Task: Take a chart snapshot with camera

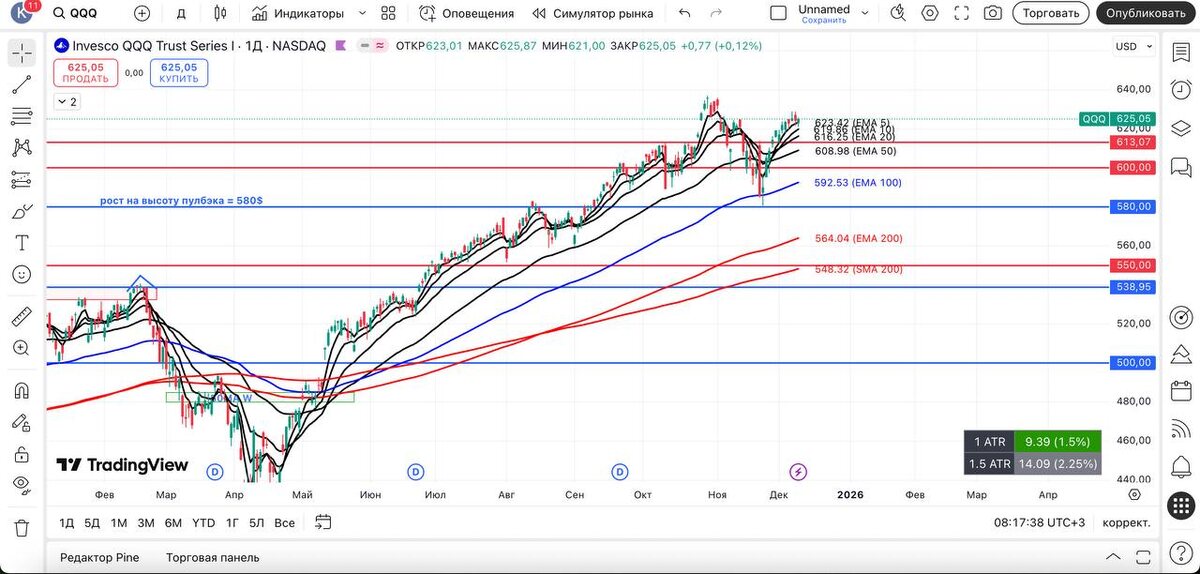Action: pos(992,13)
